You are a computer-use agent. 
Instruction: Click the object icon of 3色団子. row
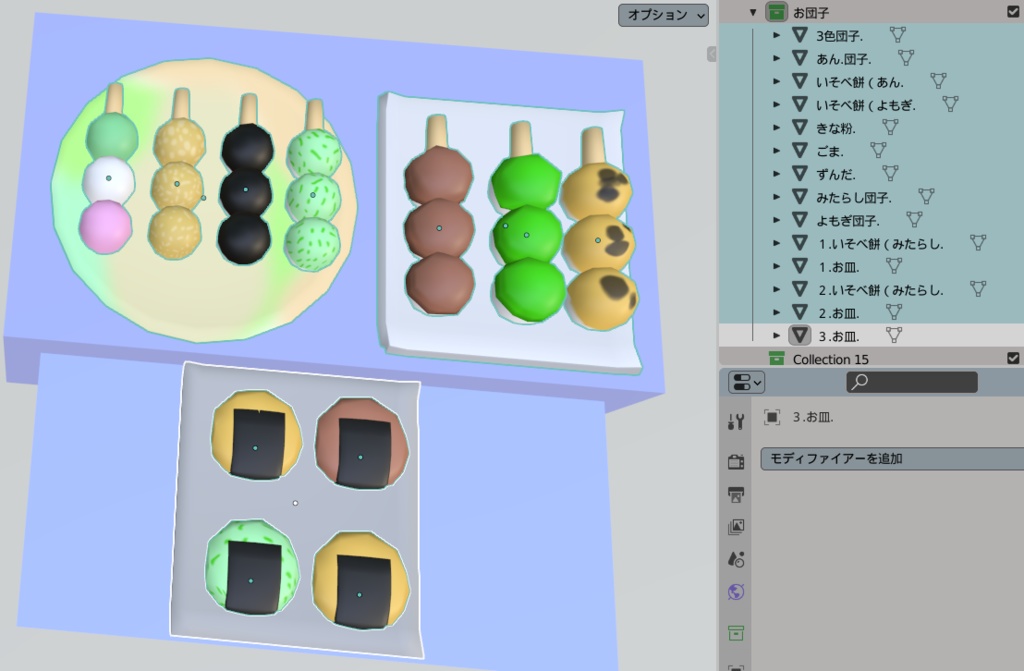click(x=799, y=35)
